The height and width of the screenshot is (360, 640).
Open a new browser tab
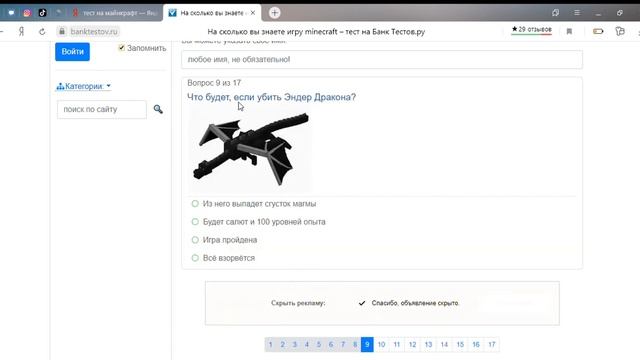(275, 13)
